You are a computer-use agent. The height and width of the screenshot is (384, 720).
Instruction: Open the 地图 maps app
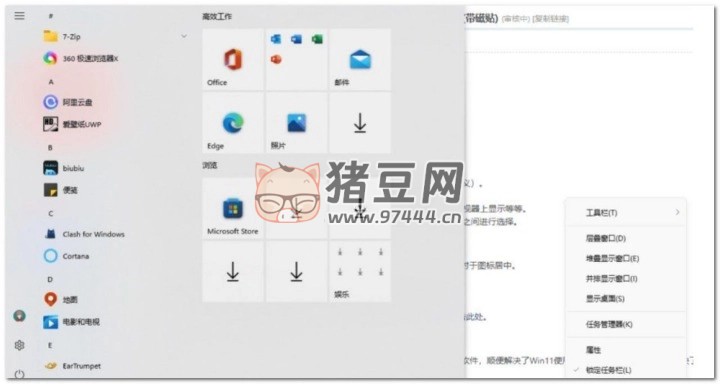(x=61, y=299)
